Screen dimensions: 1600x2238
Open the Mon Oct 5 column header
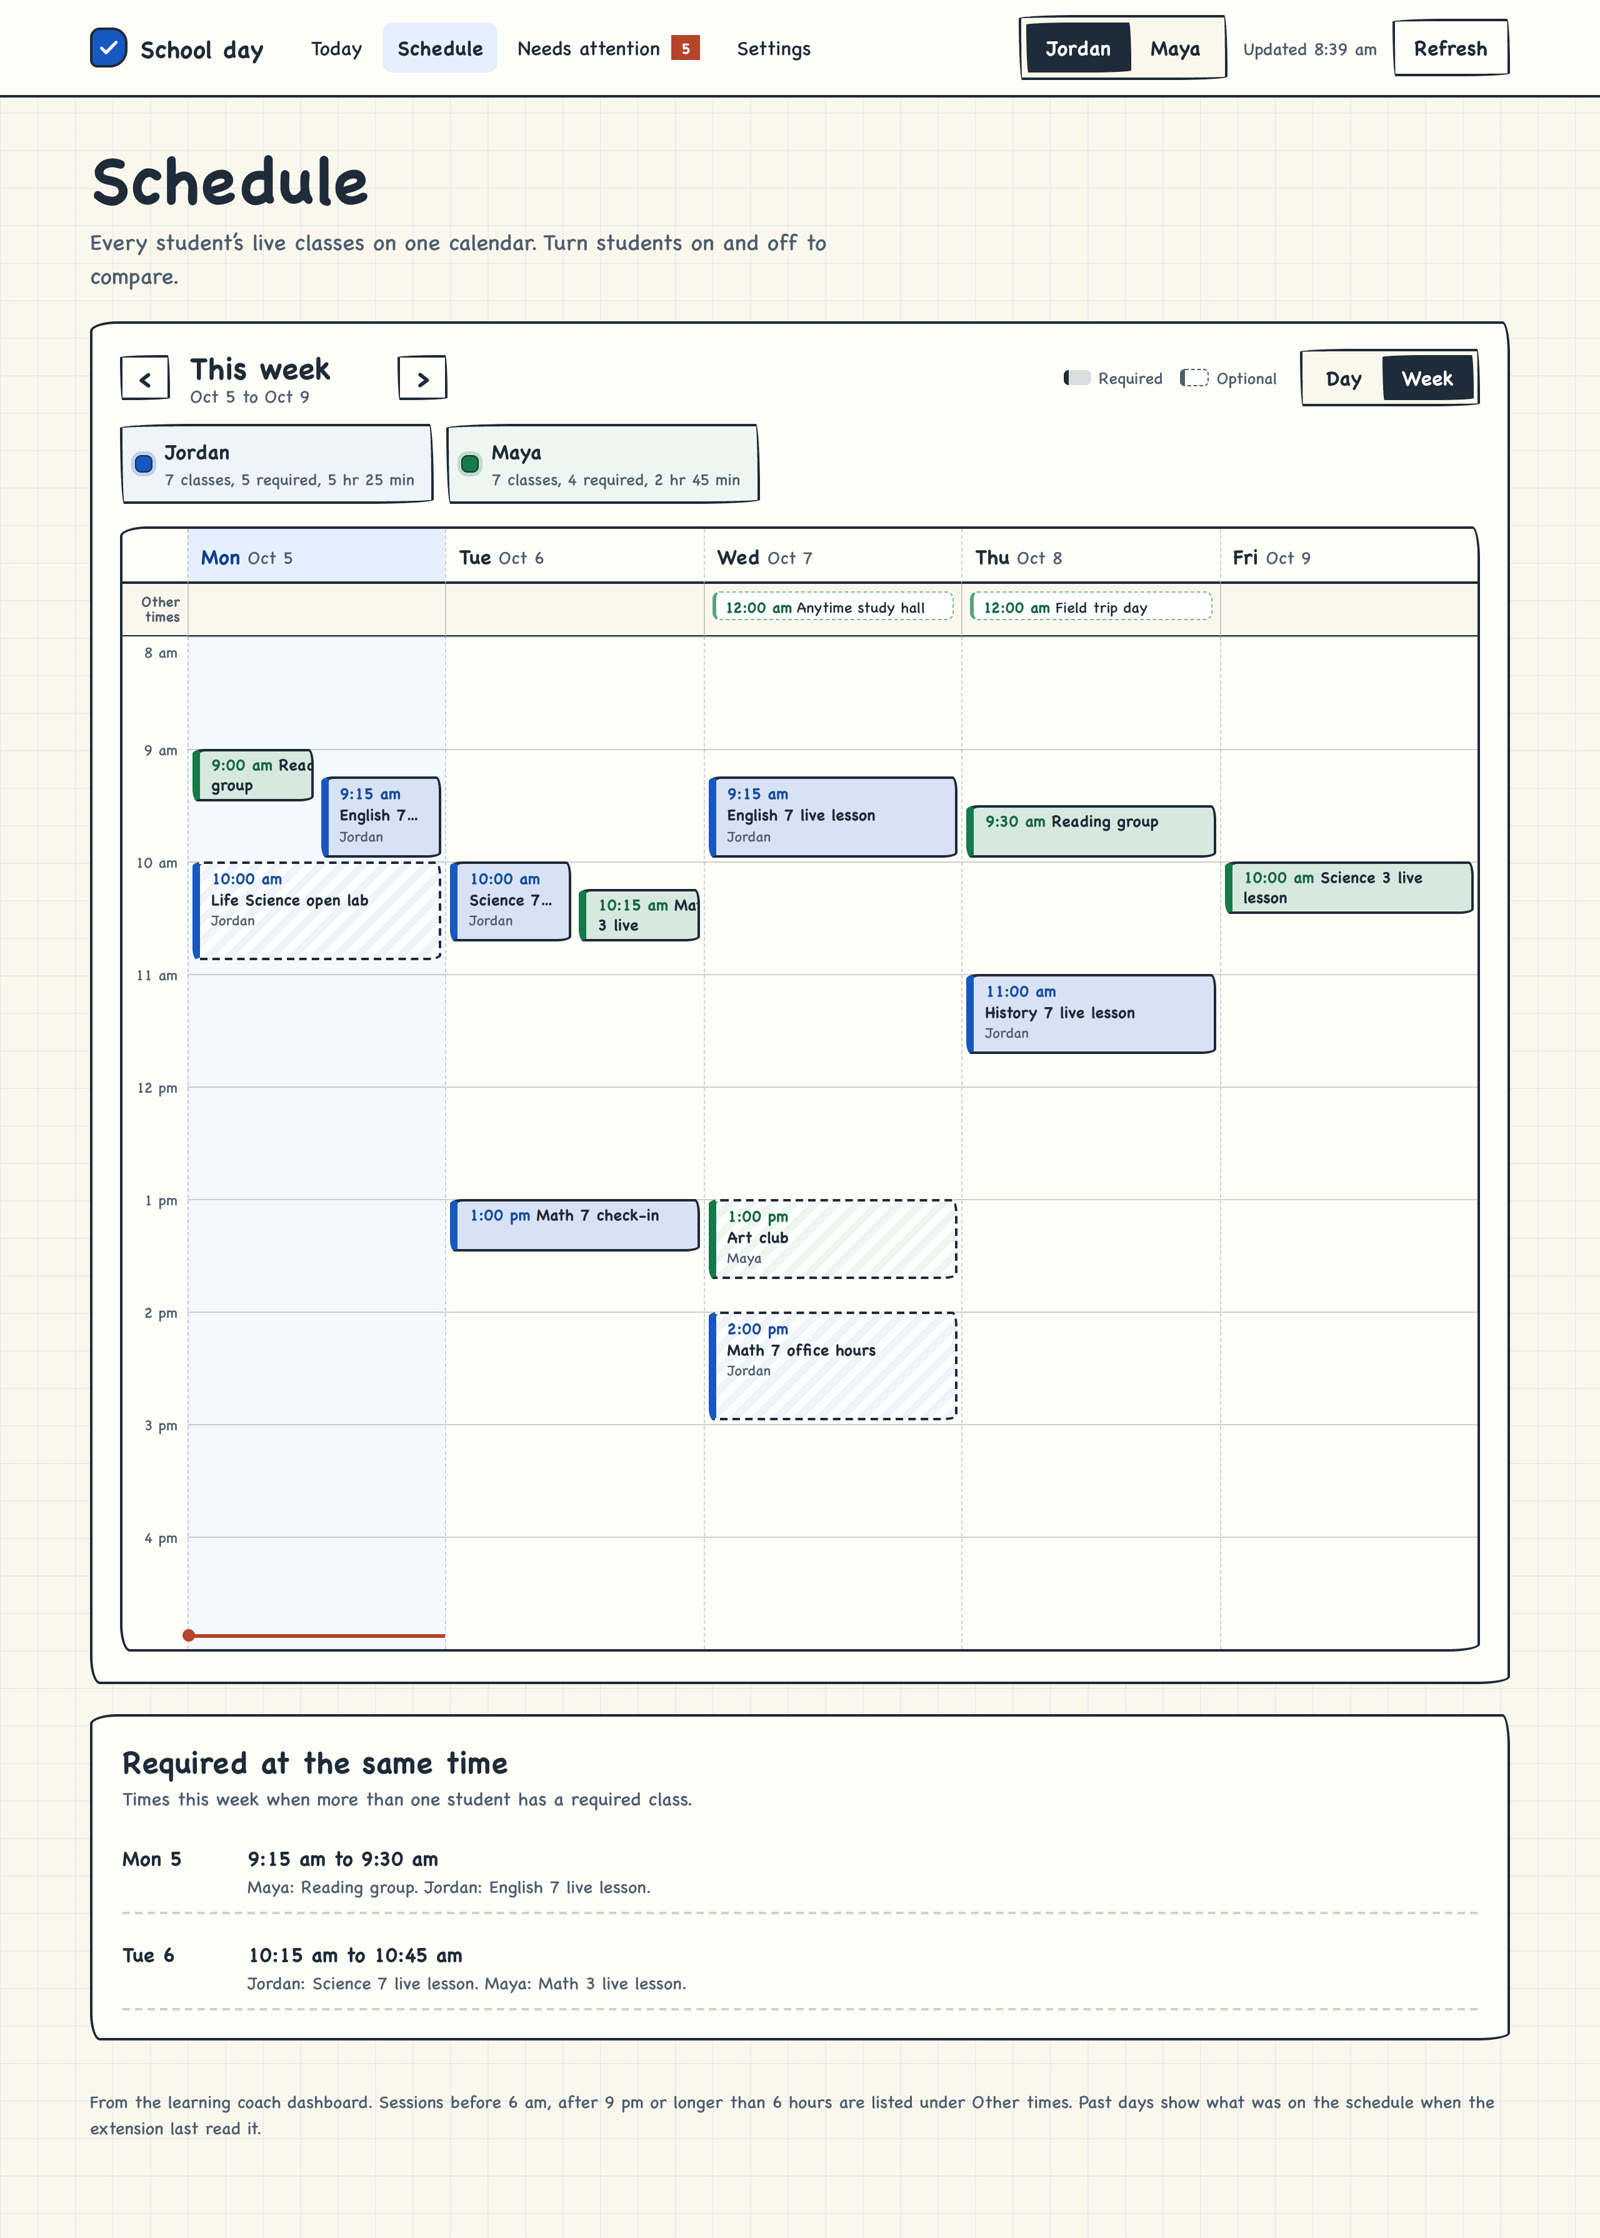click(x=317, y=557)
